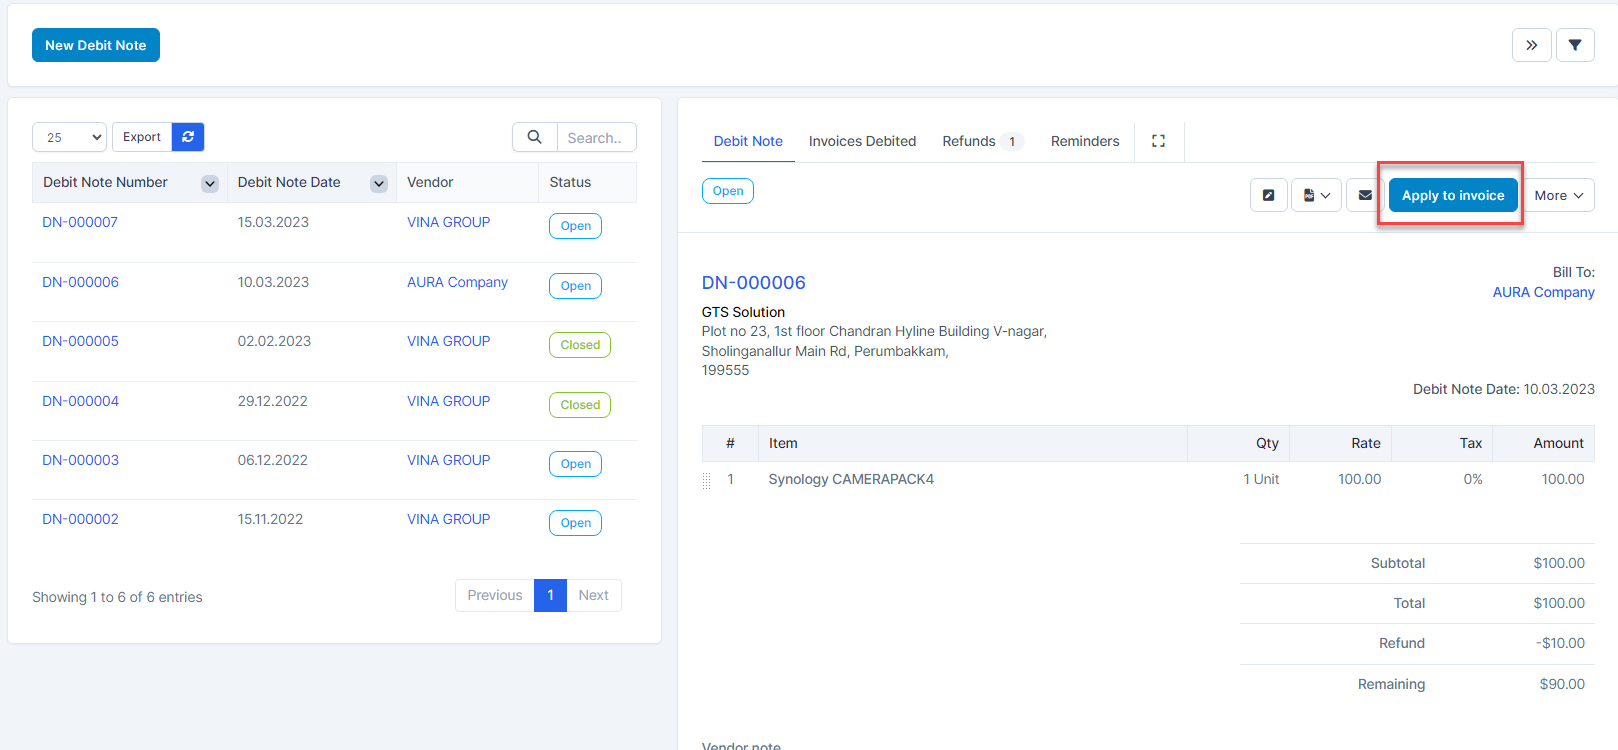The width and height of the screenshot is (1618, 750).
Task: Click the envelope email icon
Action: pyautogui.click(x=1365, y=196)
